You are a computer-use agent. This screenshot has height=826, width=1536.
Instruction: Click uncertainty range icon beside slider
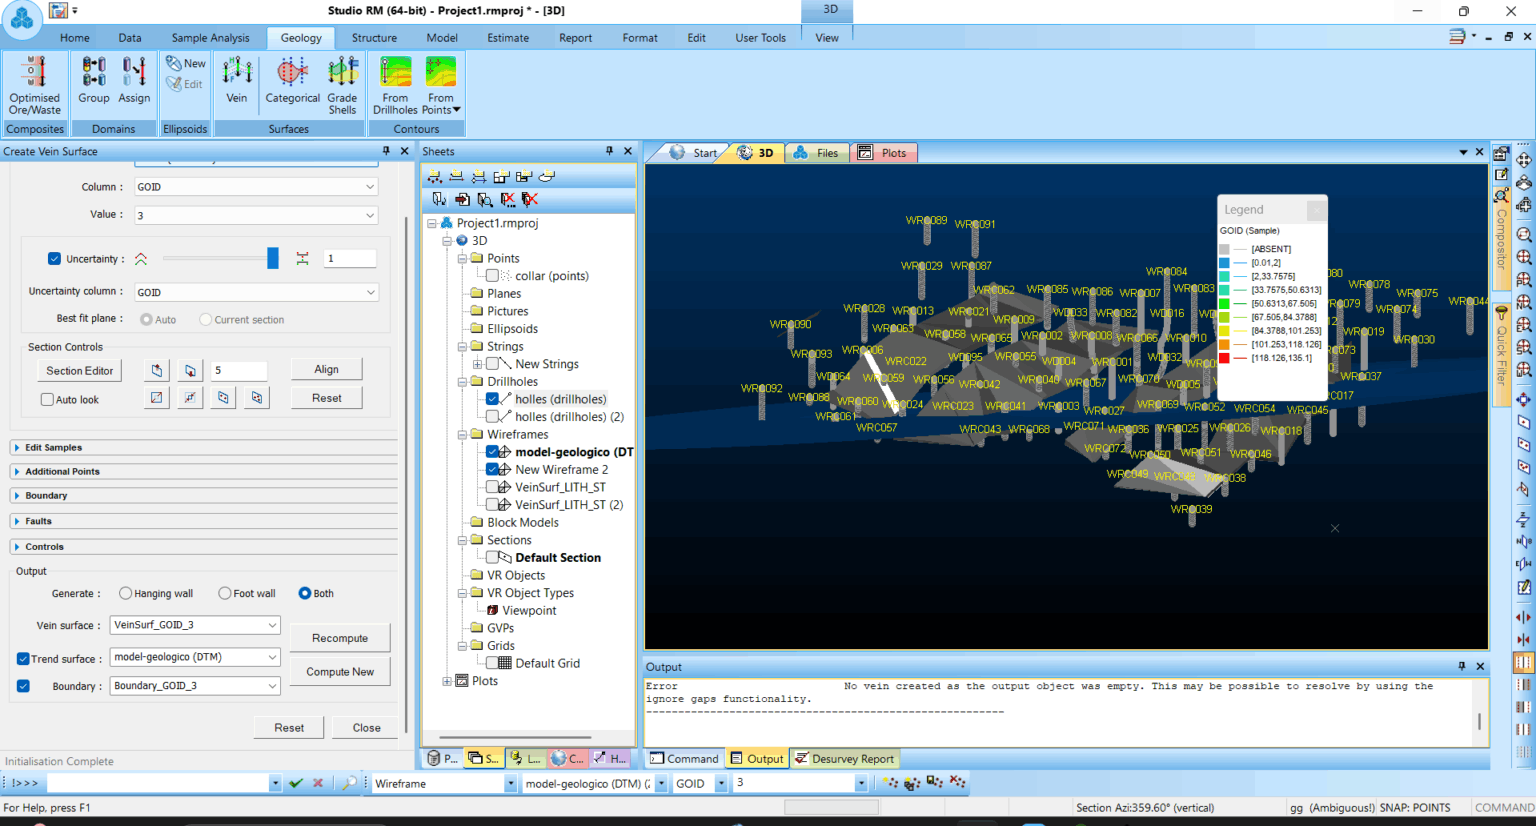(302, 259)
